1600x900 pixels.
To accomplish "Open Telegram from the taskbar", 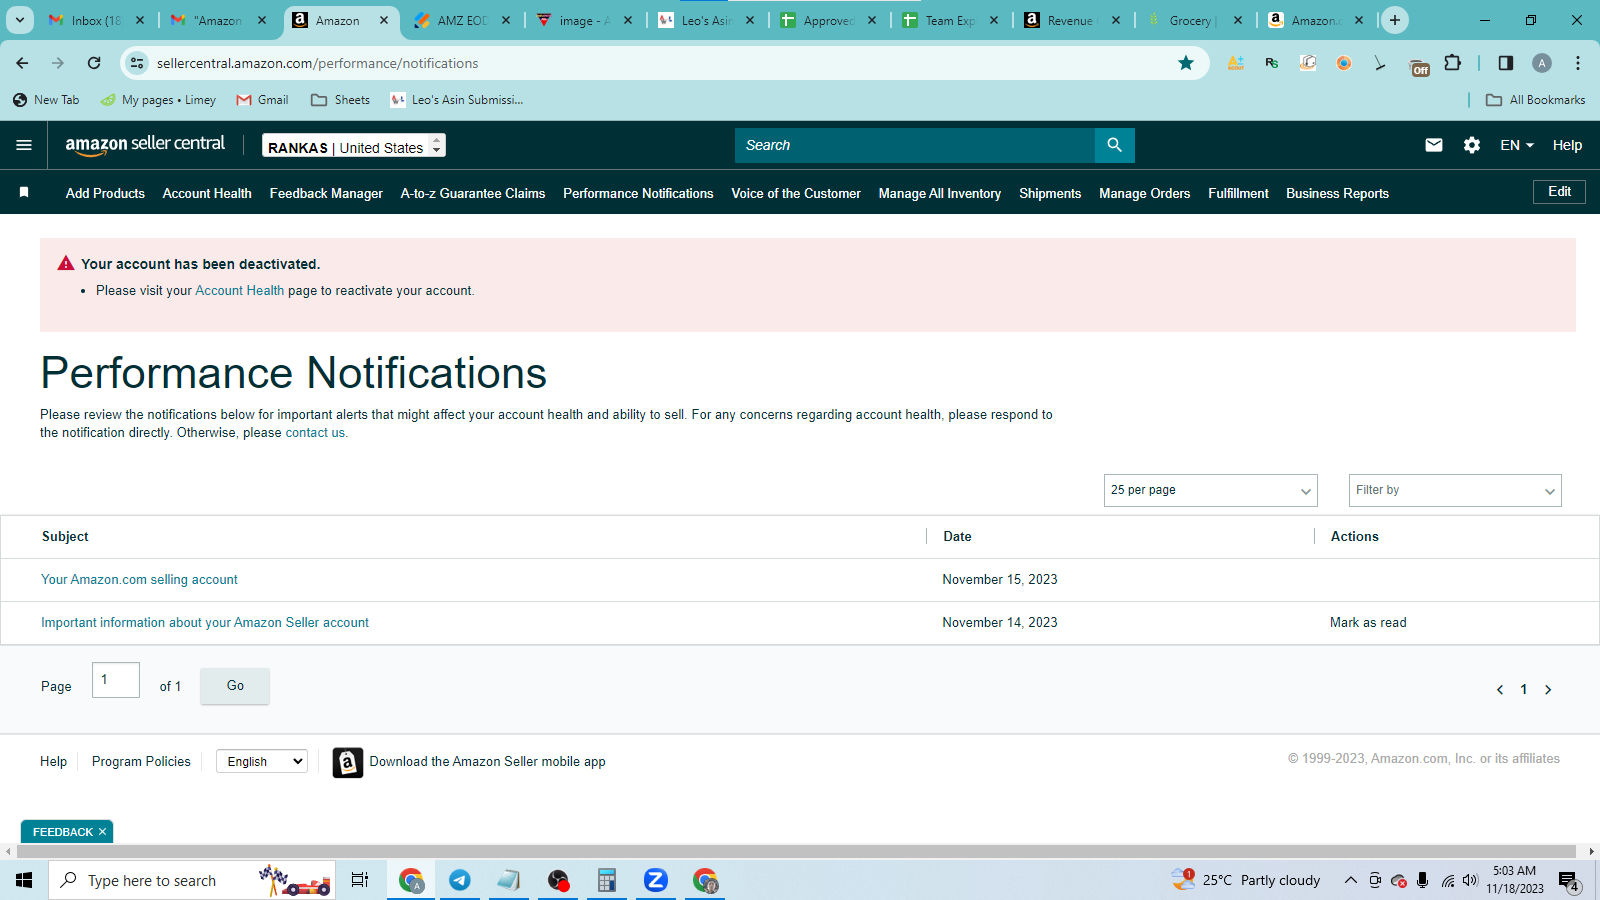I will 460,880.
